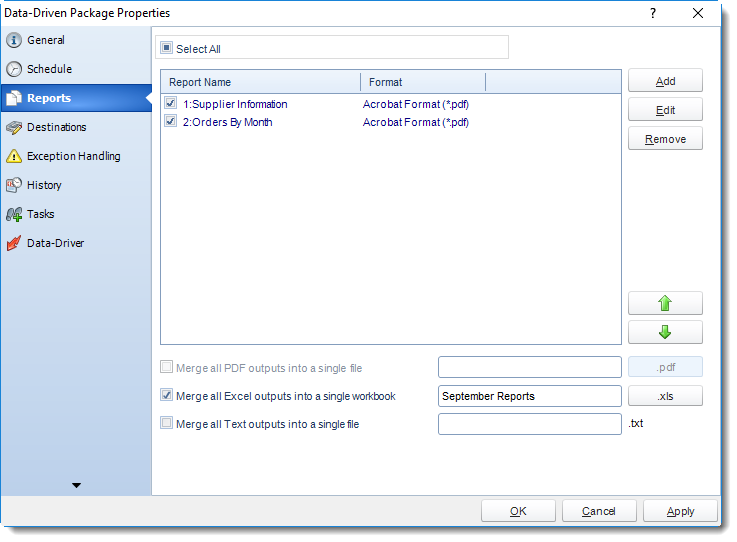Click the Cancel button
This screenshot has height=542, width=737.
tap(599, 511)
